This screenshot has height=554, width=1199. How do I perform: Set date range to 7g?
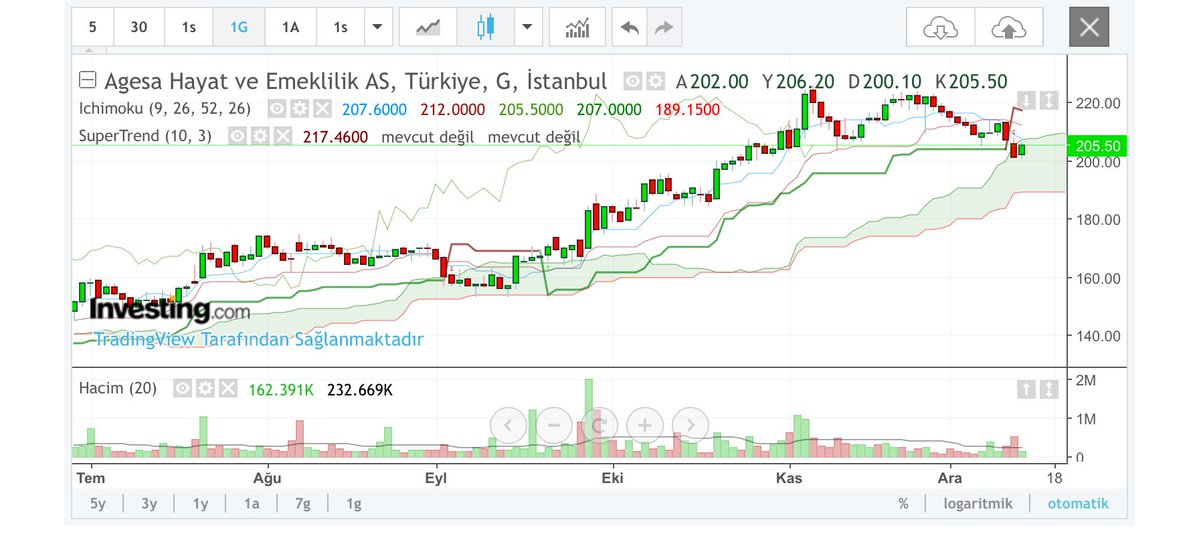[x=303, y=504]
